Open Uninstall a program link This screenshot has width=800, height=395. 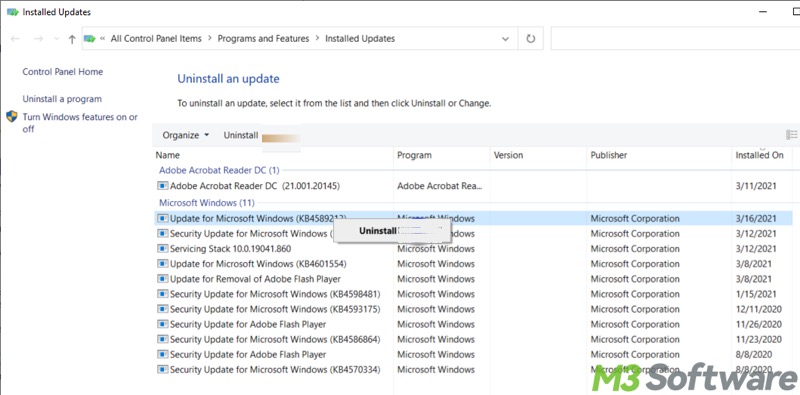pyautogui.click(x=62, y=99)
